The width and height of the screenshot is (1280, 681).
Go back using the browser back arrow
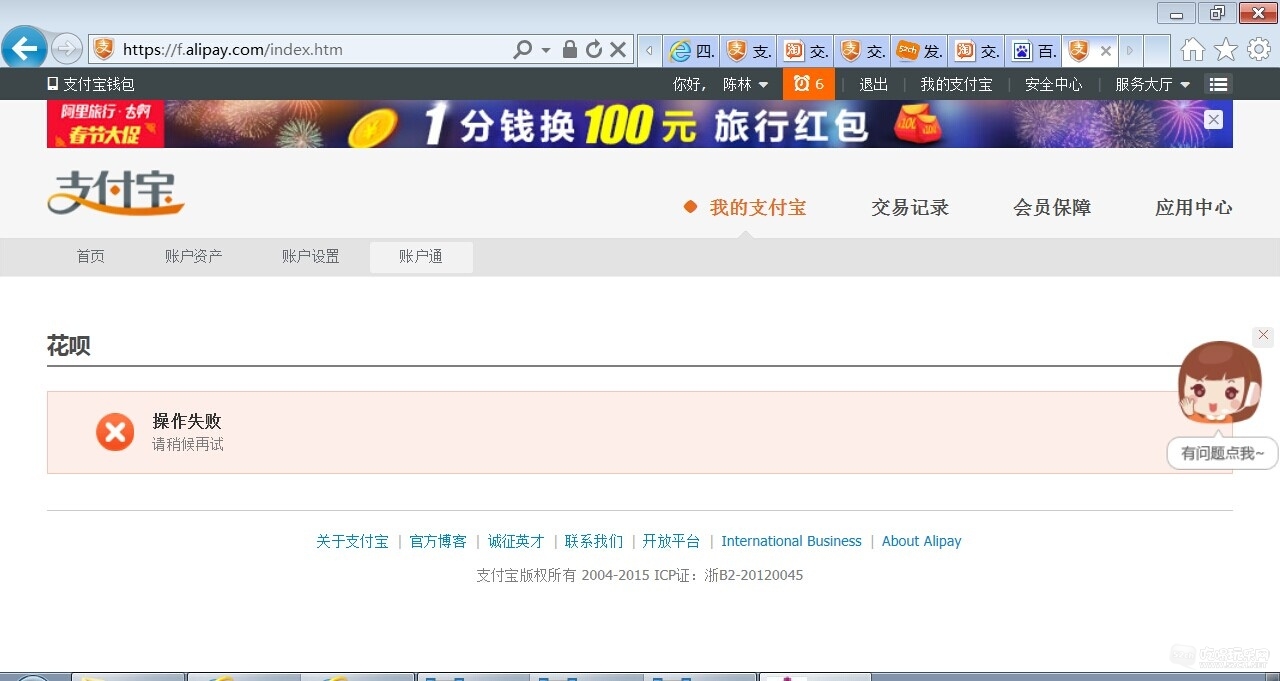click(24, 48)
